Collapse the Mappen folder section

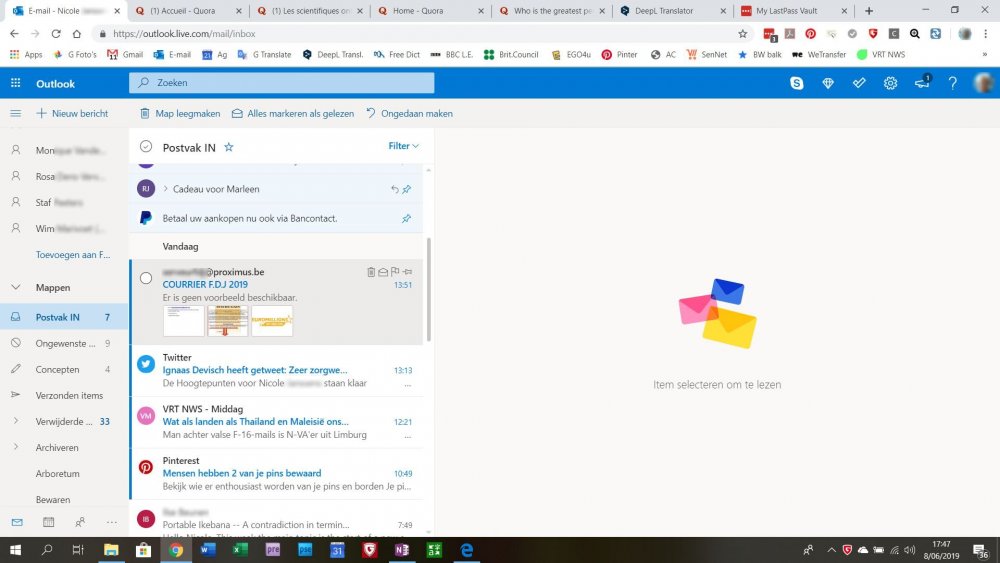point(16,288)
